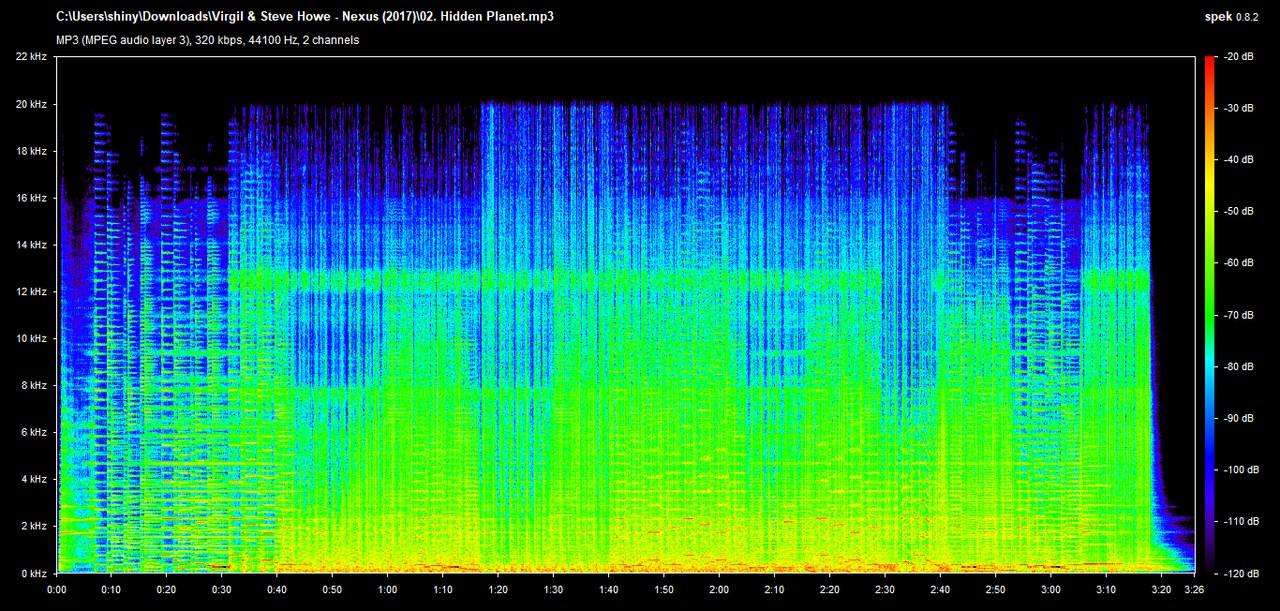
Task: Click the 3:26 end time label
Action: (x=1194, y=590)
